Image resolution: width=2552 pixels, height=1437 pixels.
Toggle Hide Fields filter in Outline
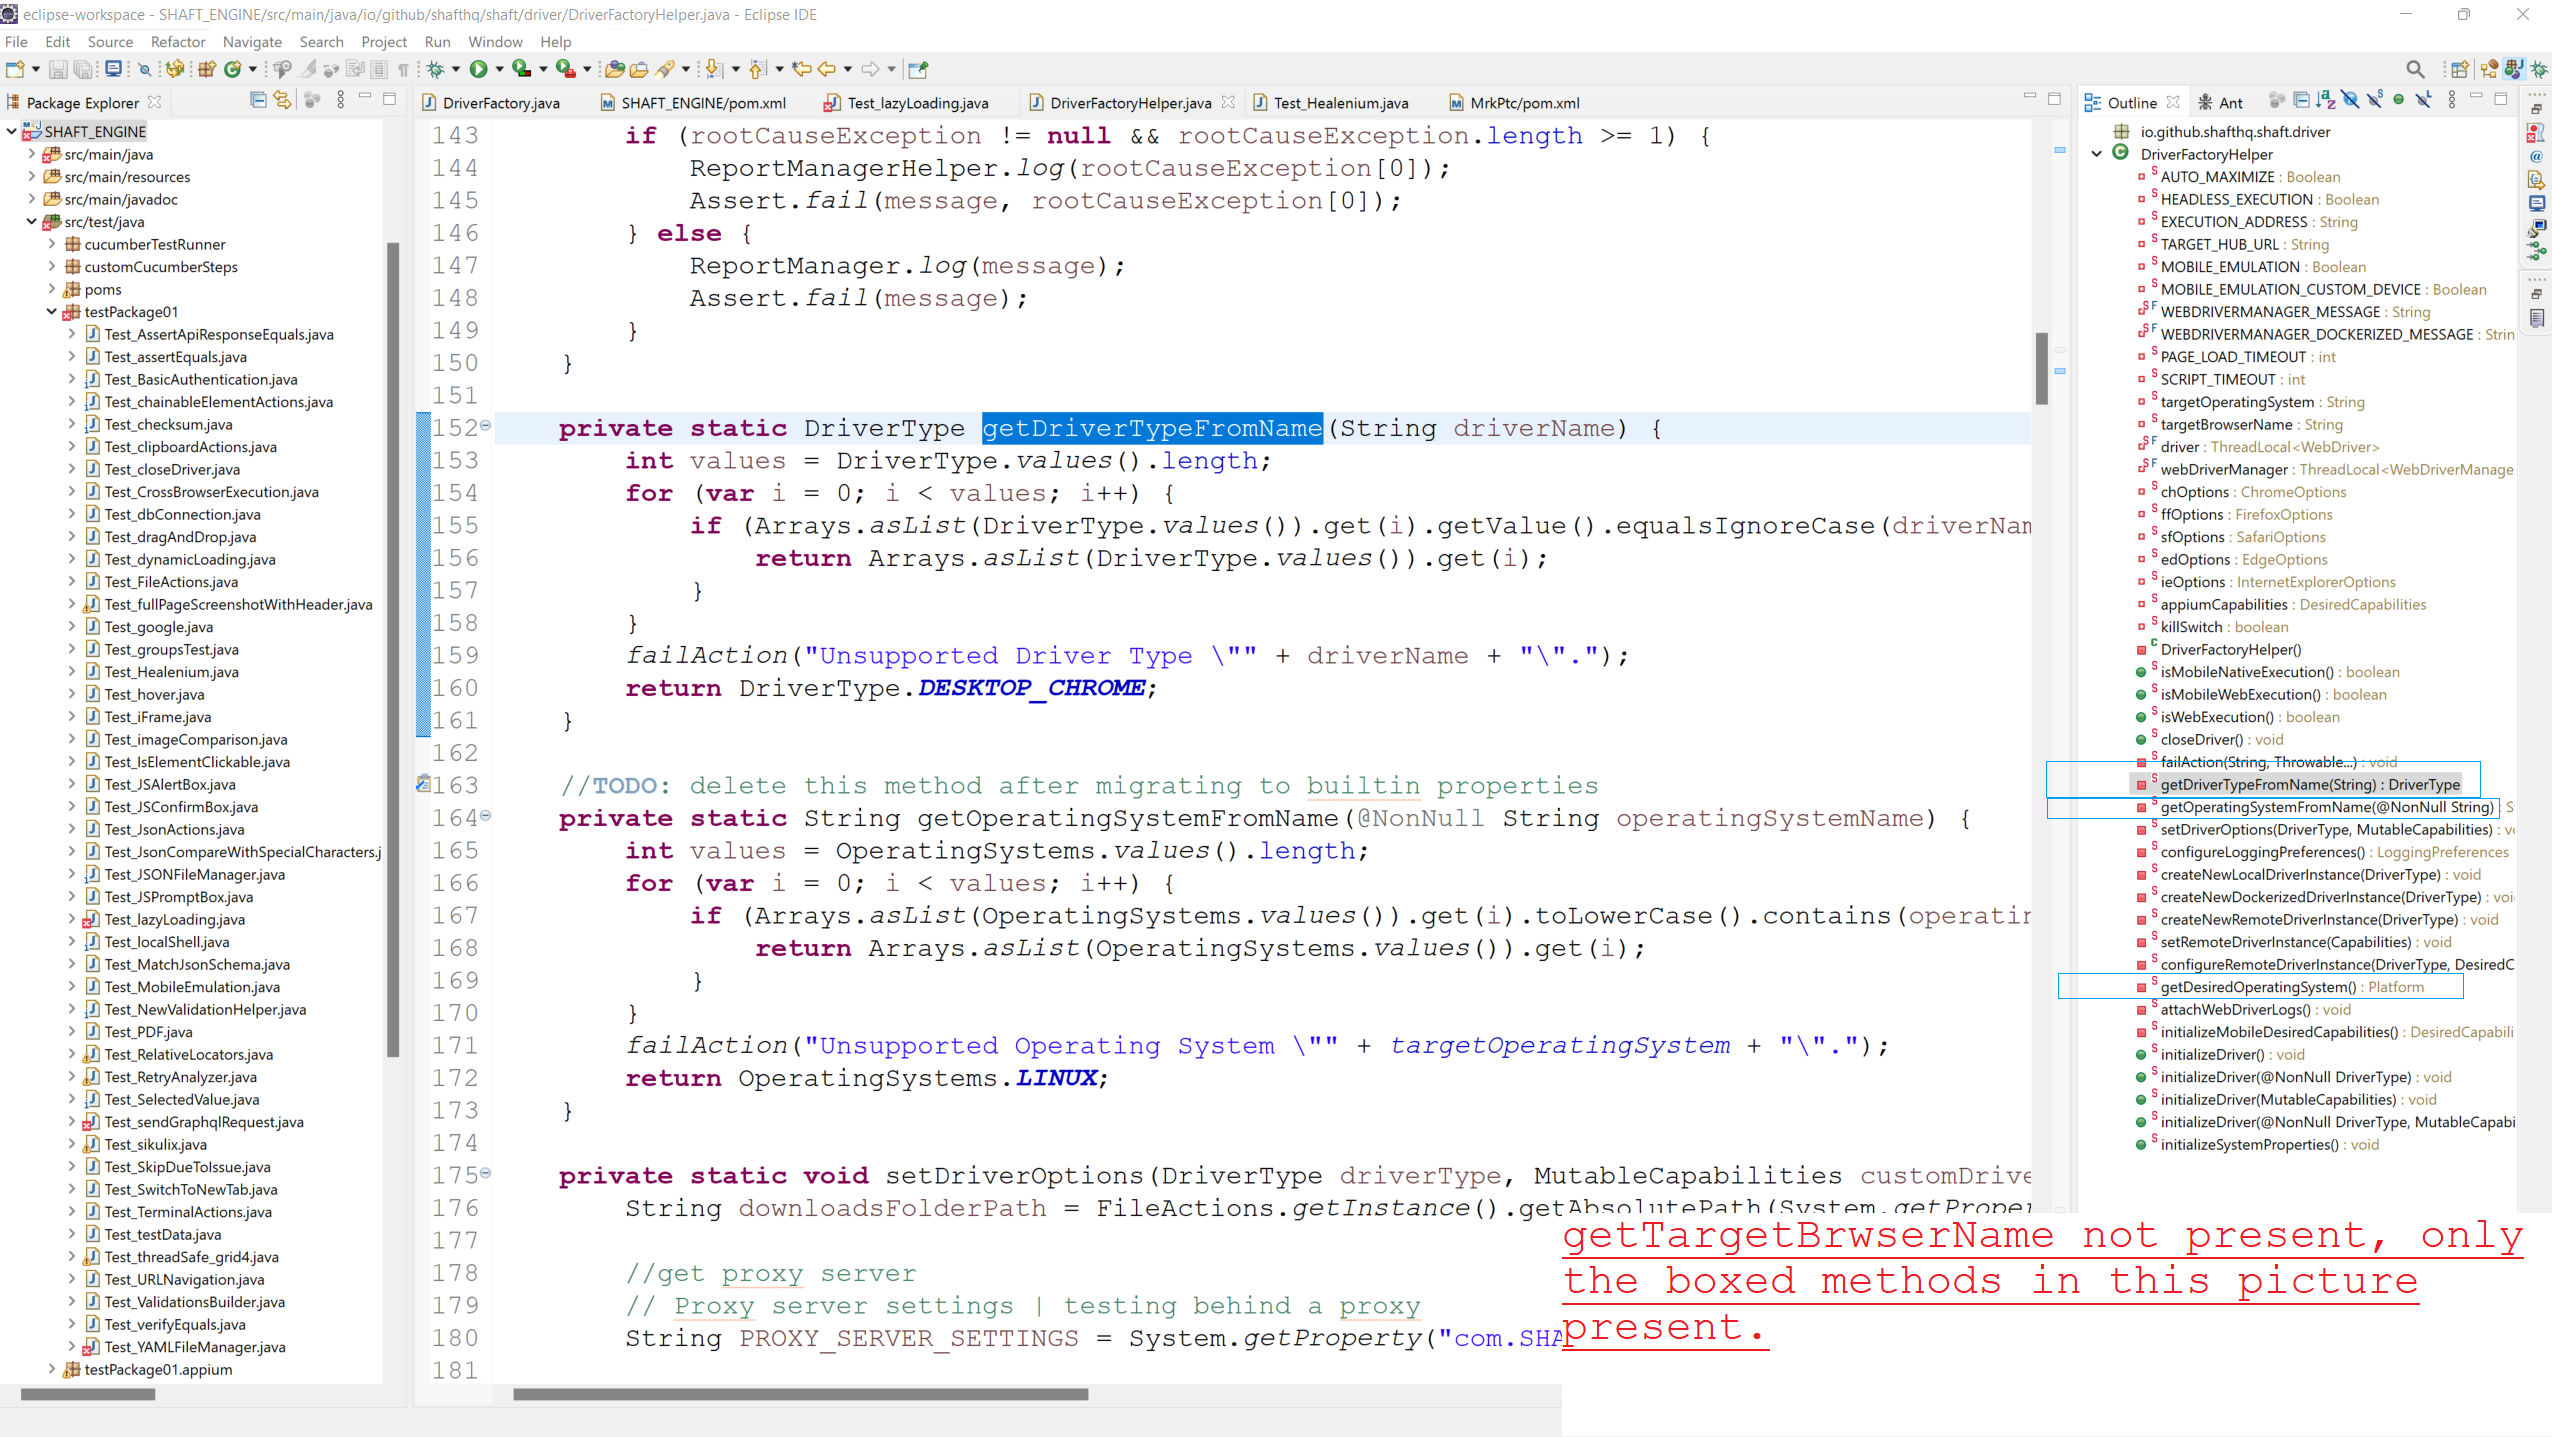point(2351,101)
